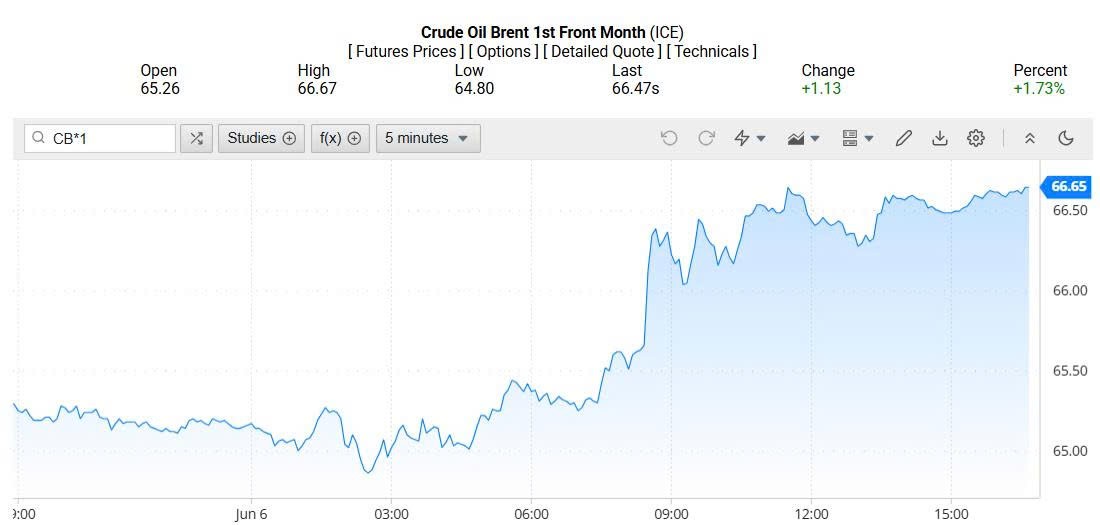The width and height of the screenshot is (1100, 525).
Task: Open the Technicals link
Action: coord(711,51)
